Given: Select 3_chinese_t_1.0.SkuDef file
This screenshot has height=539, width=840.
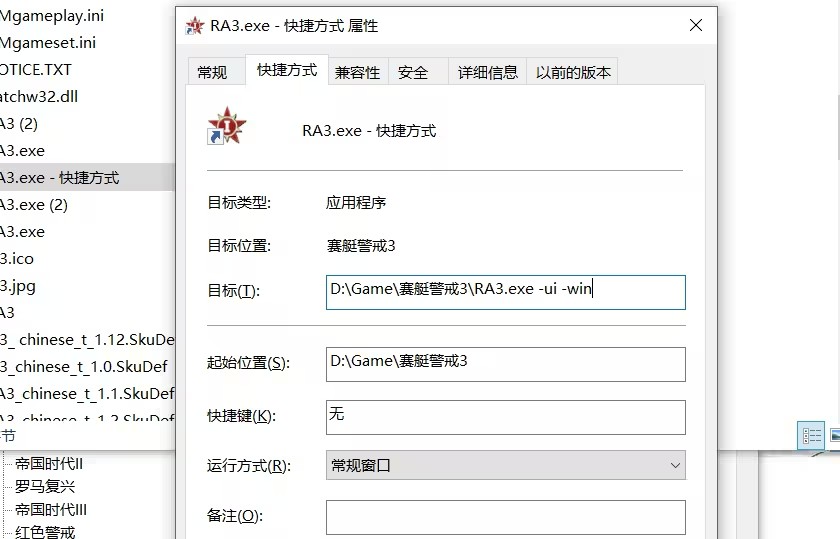Looking at the screenshot, I should click(84, 367).
